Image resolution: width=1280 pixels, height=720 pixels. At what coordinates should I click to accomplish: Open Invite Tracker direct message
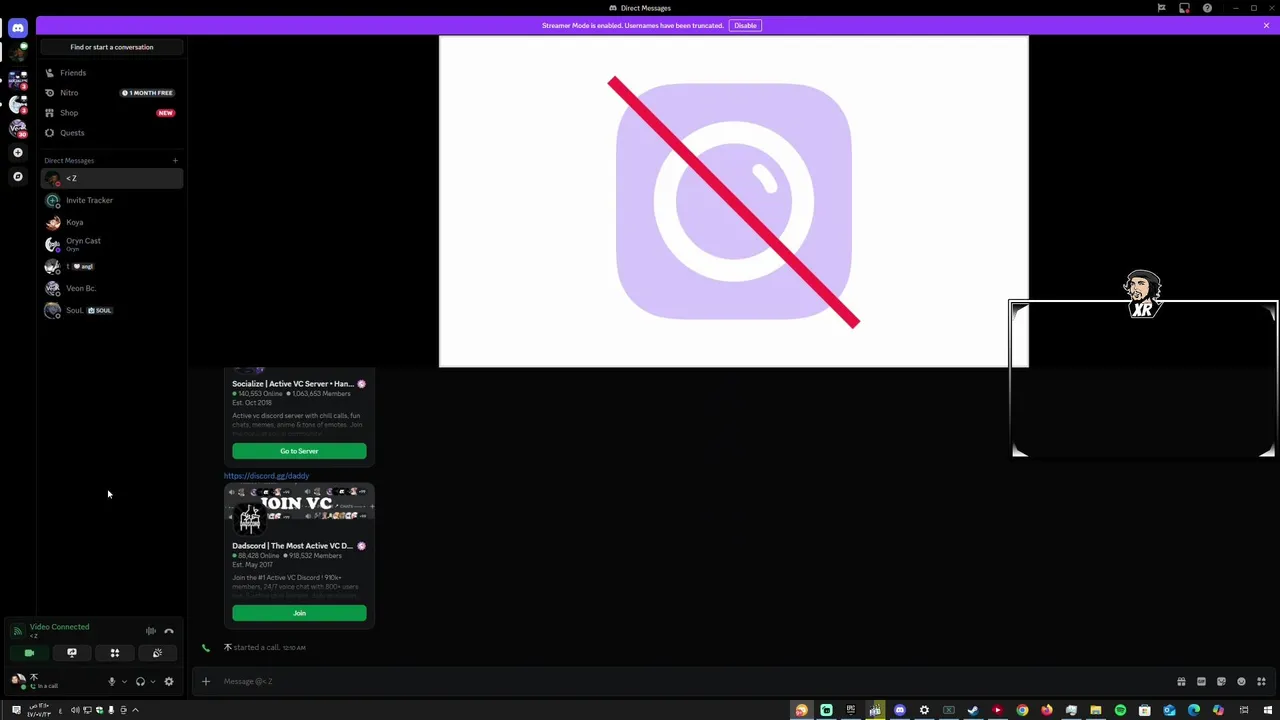112,200
